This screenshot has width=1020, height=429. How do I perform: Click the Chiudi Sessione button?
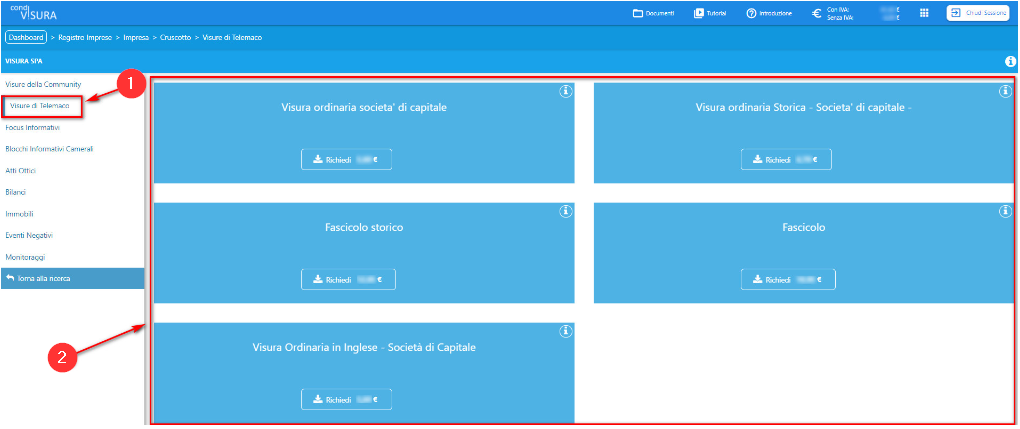[977, 13]
